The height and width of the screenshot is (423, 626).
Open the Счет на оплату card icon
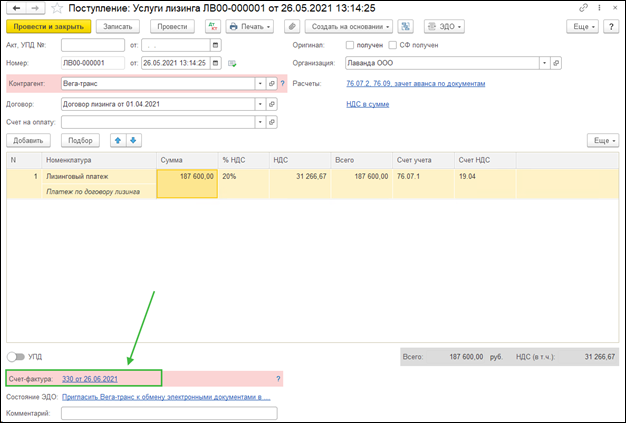click(271, 122)
